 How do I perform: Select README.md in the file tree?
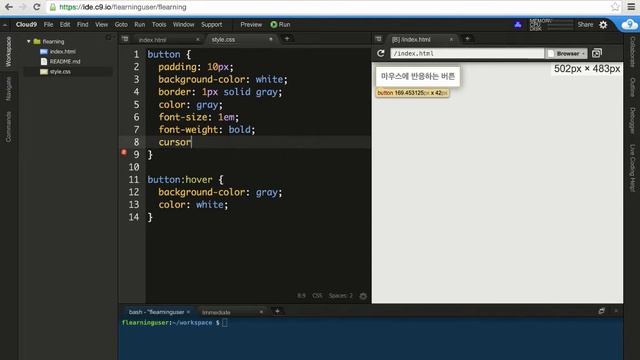[65, 61]
